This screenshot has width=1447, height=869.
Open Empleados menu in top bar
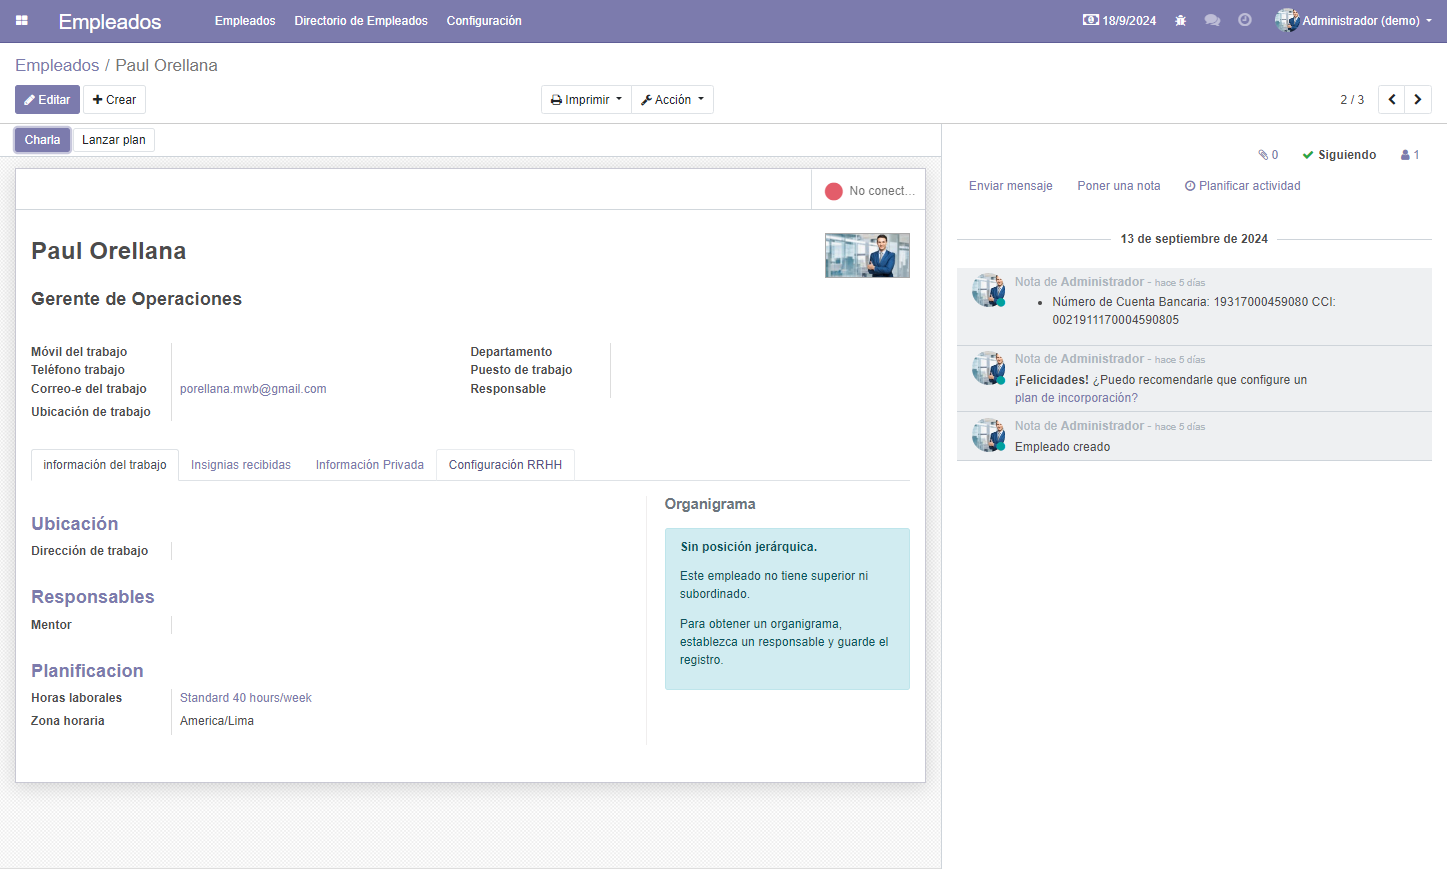(x=245, y=21)
